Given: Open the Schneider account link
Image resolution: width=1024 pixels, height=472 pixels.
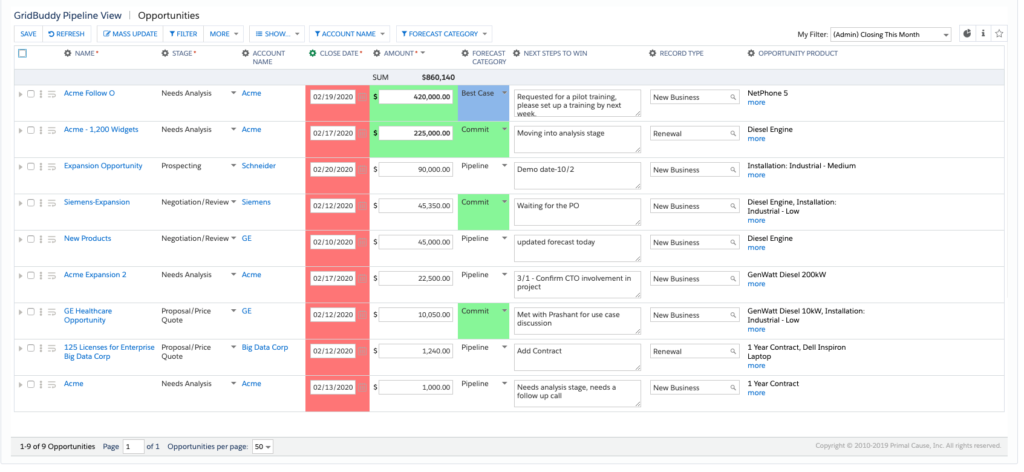Looking at the screenshot, I should (x=259, y=166).
